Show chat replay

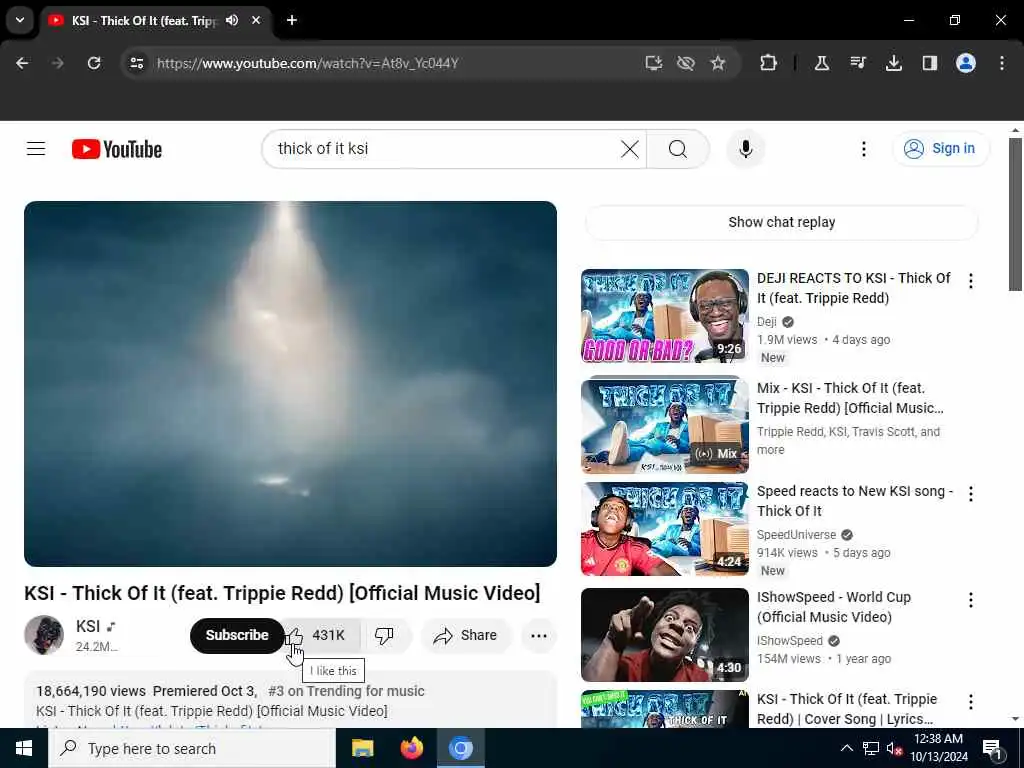(x=782, y=222)
